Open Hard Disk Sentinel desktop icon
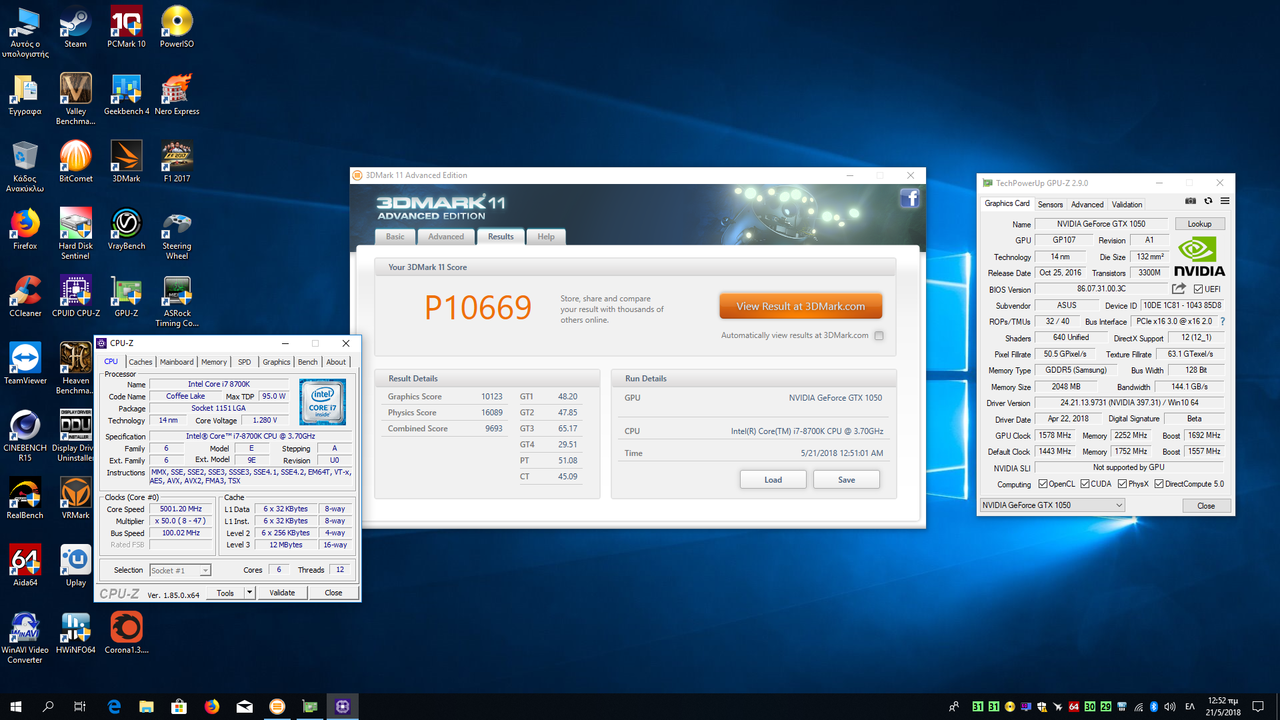Screen dimensions: 1280x720 pyautogui.click(x=75, y=233)
